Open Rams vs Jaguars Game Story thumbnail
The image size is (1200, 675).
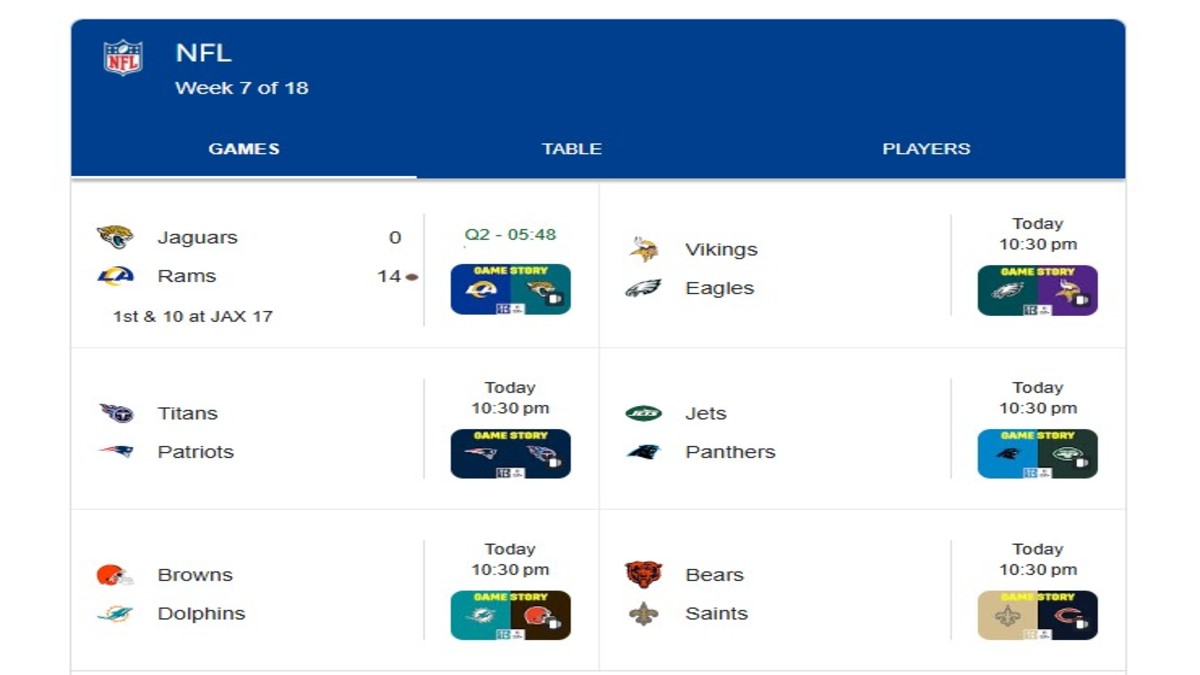tap(510, 290)
